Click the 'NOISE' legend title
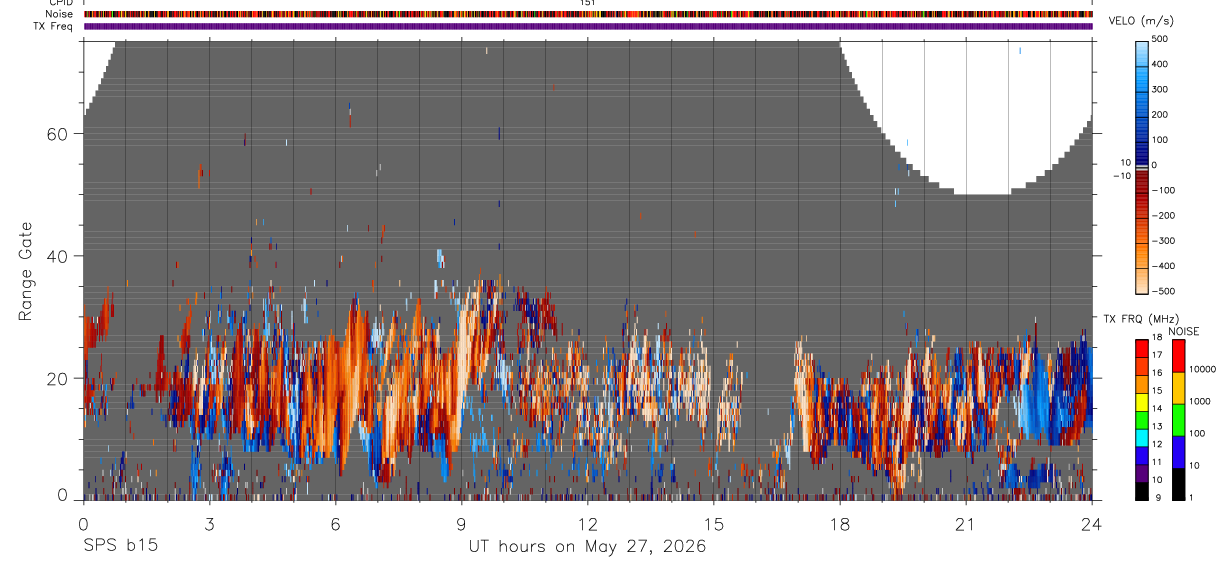 click(1183, 331)
